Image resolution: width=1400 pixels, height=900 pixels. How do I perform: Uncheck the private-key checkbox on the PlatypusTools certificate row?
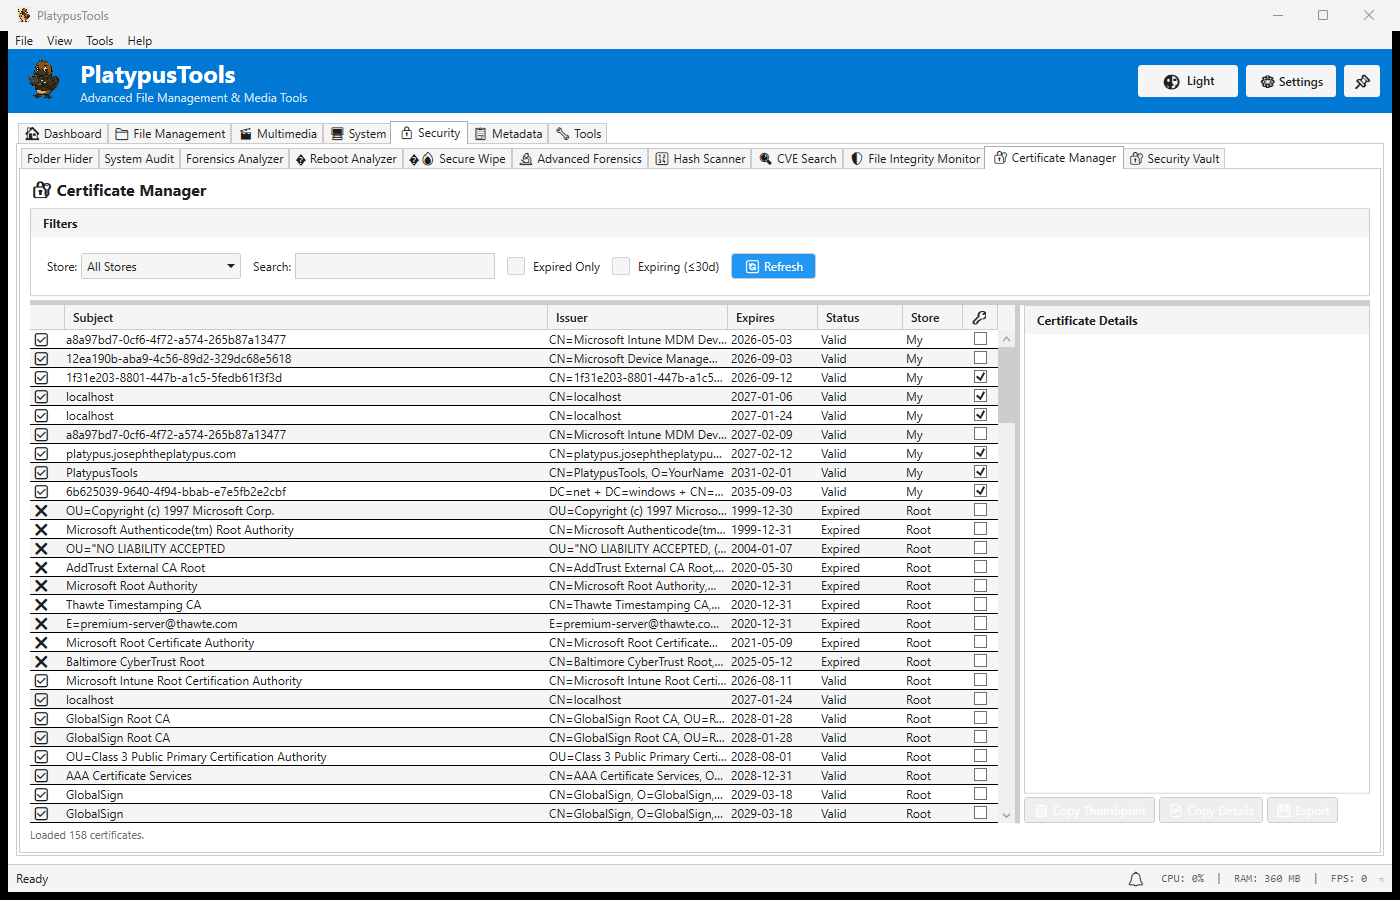(x=980, y=471)
